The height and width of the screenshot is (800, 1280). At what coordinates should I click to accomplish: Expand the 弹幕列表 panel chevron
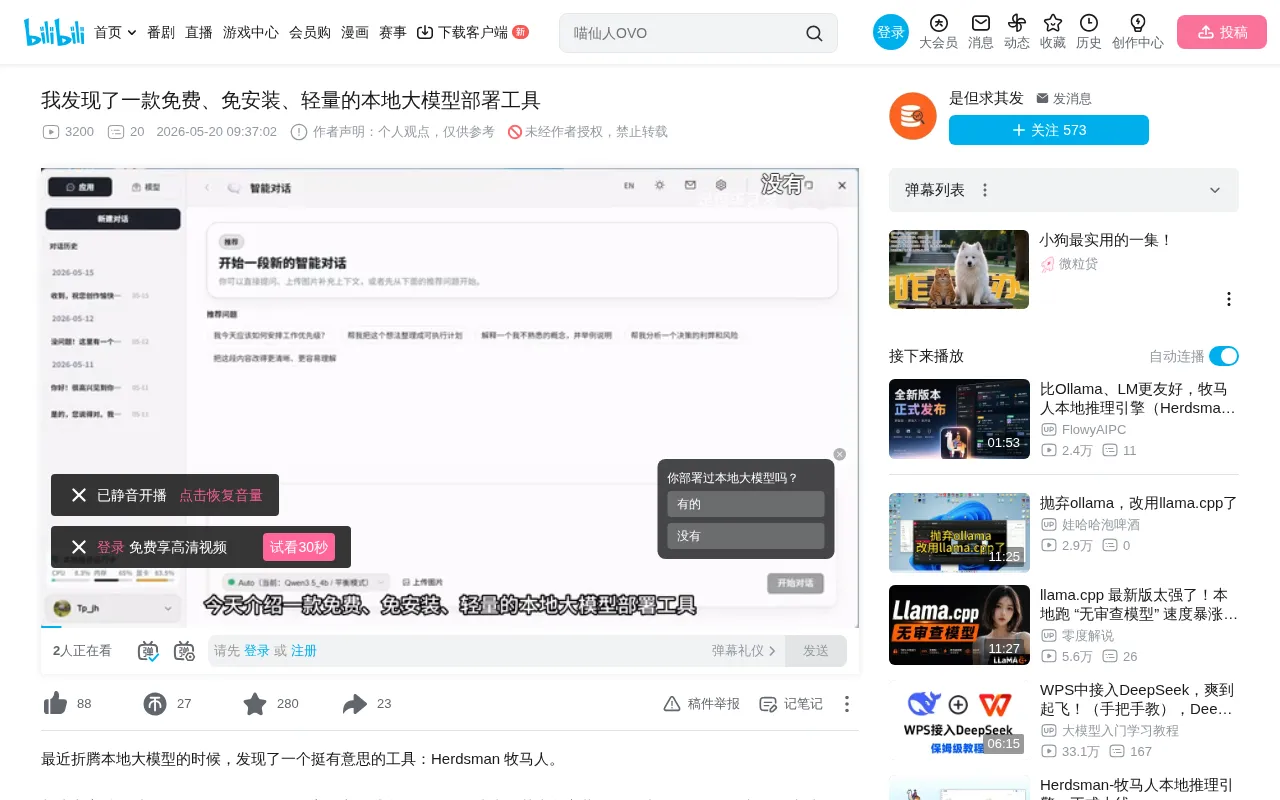(1215, 190)
